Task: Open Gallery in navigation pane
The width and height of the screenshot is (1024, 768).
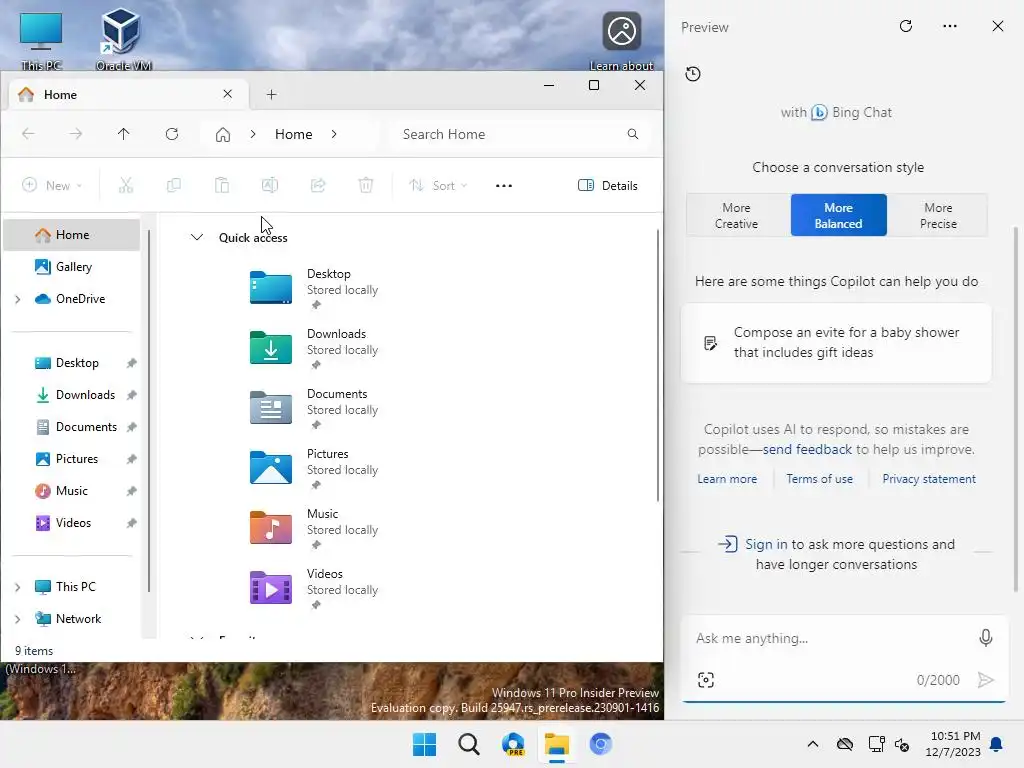Action: (x=72, y=267)
